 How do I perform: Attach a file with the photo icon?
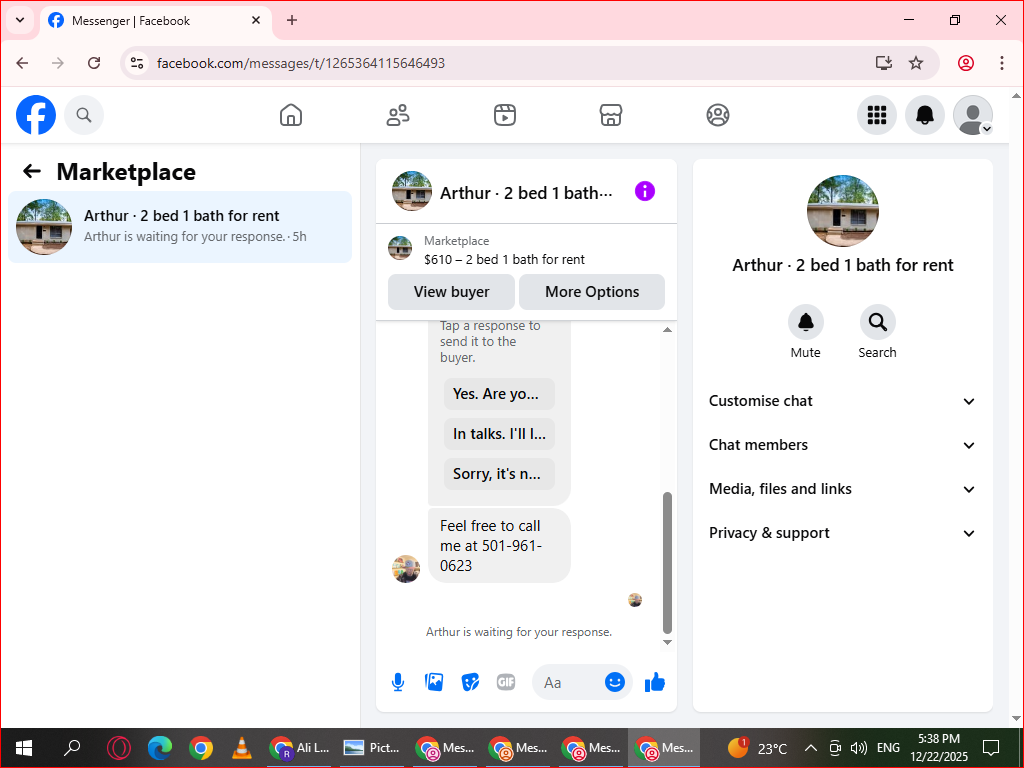(x=434, y=682)
